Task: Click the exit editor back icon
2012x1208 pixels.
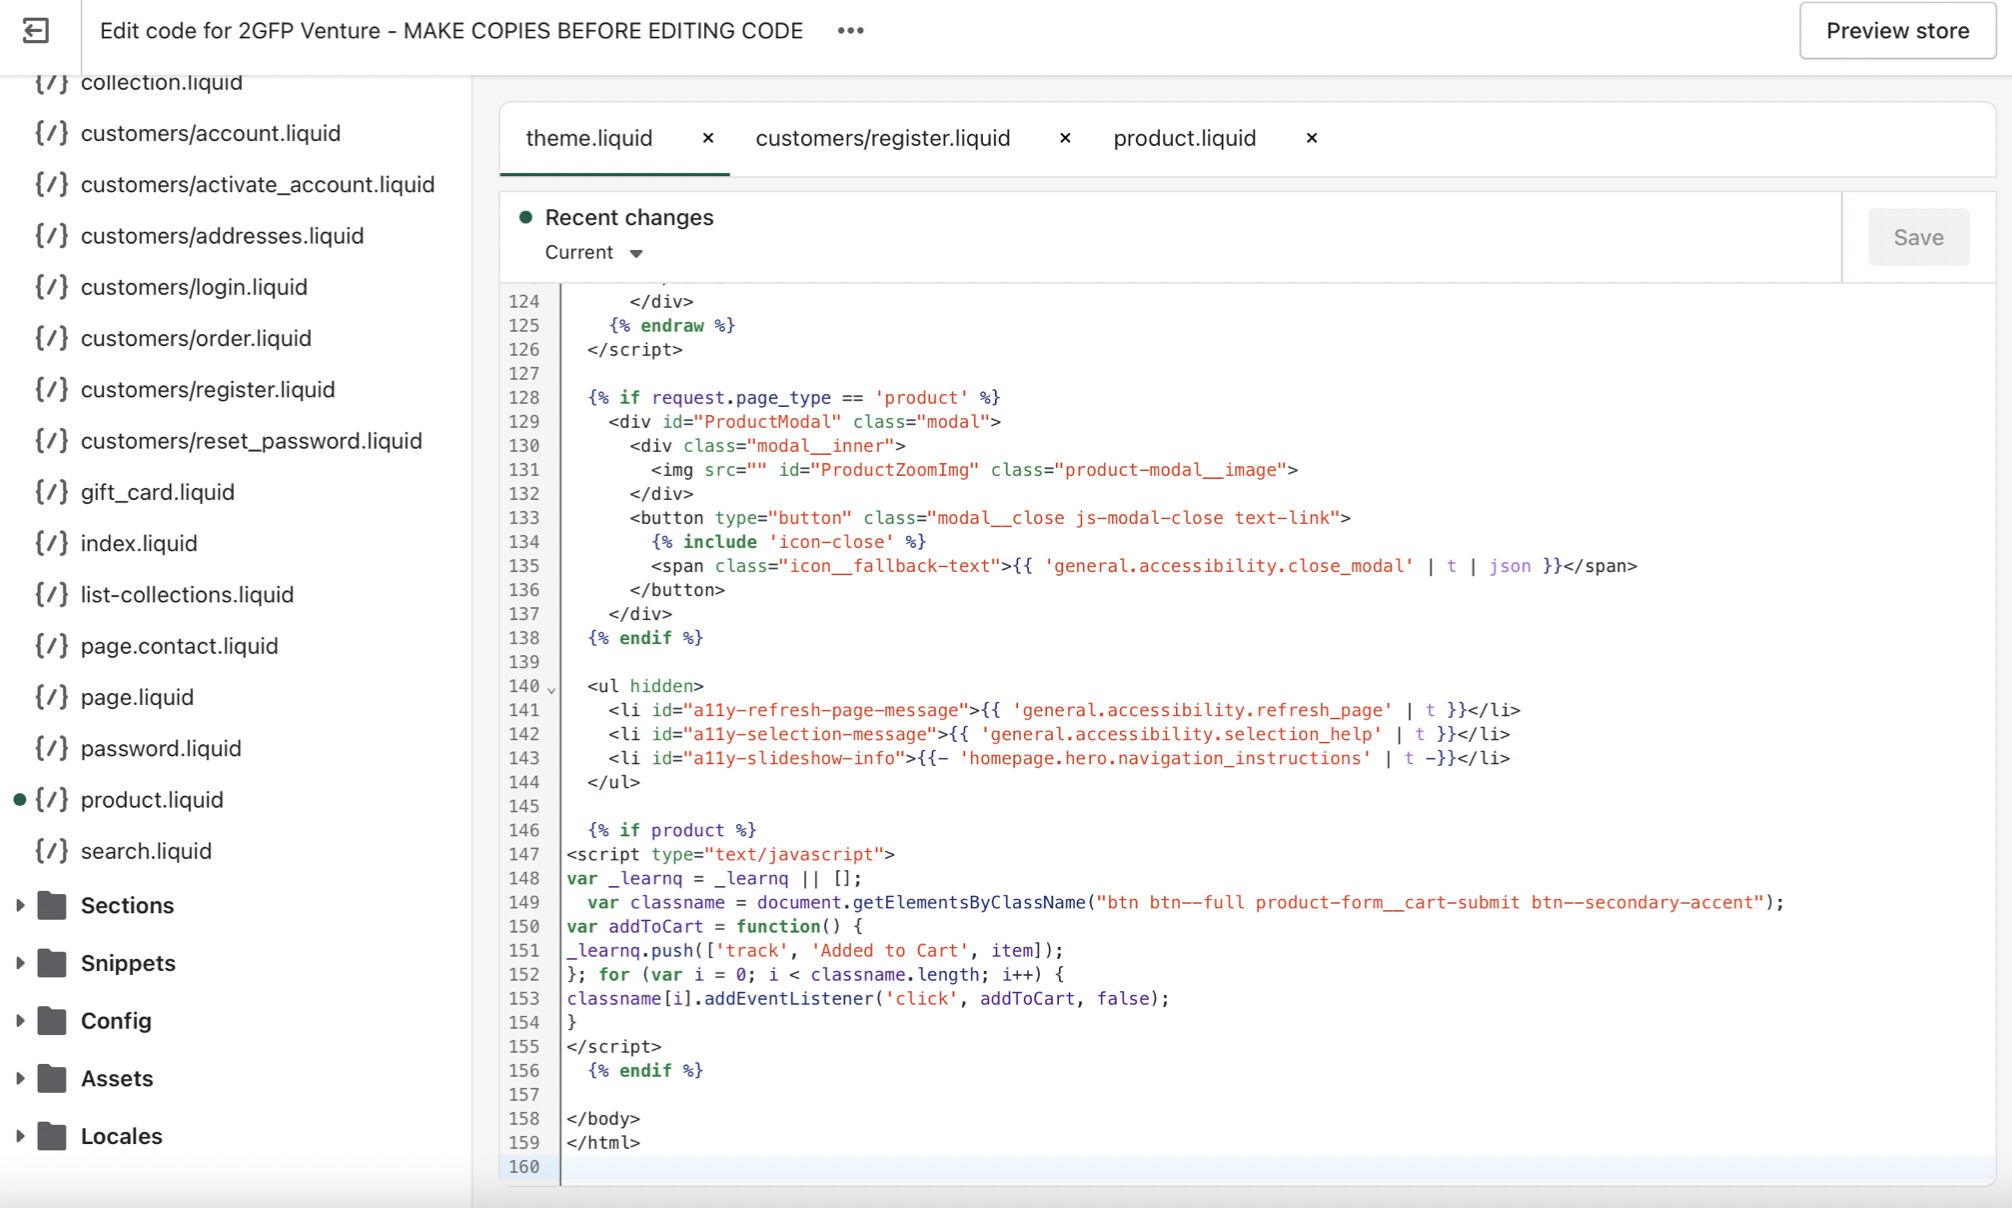Action: tap(36, 31)
